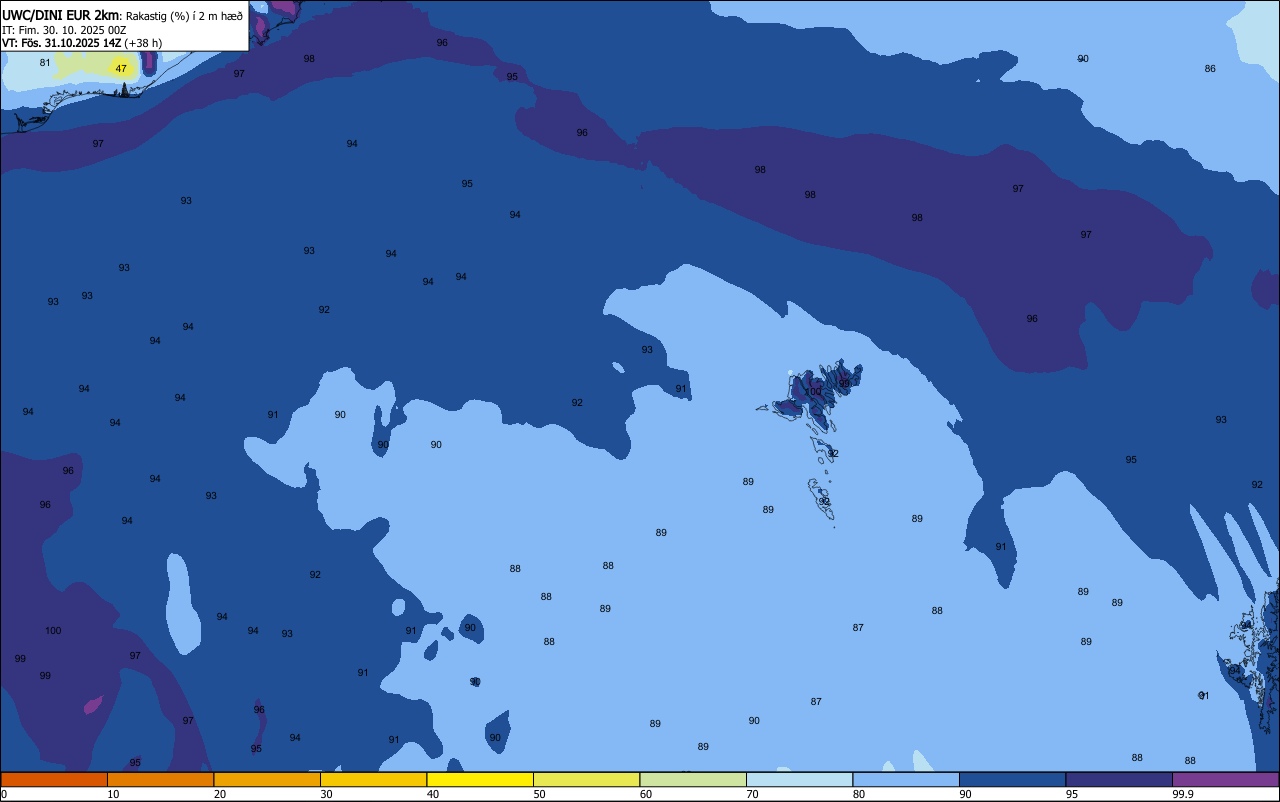Click the "(+38 h)" forecast offset text
This screenshot has height=802, width=1280.
pos(143,42)
